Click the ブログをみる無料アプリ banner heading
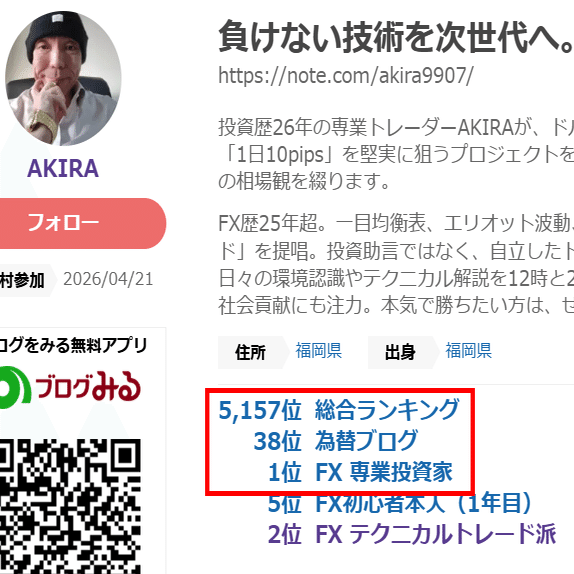574x574 pixels. 73,345
